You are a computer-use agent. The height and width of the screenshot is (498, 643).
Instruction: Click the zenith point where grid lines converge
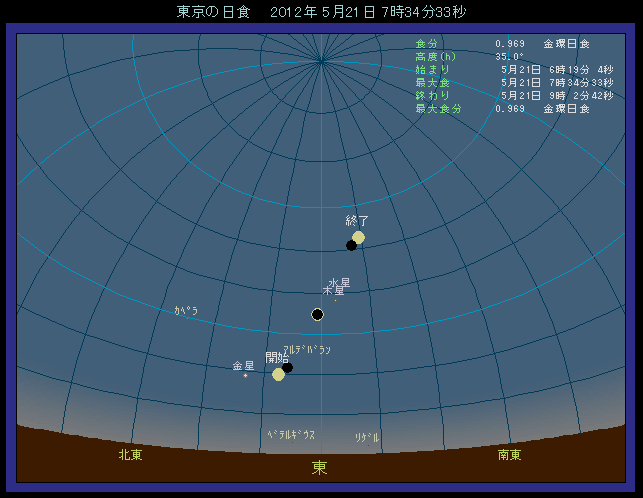pyautogui.click(x=321, y=62)
